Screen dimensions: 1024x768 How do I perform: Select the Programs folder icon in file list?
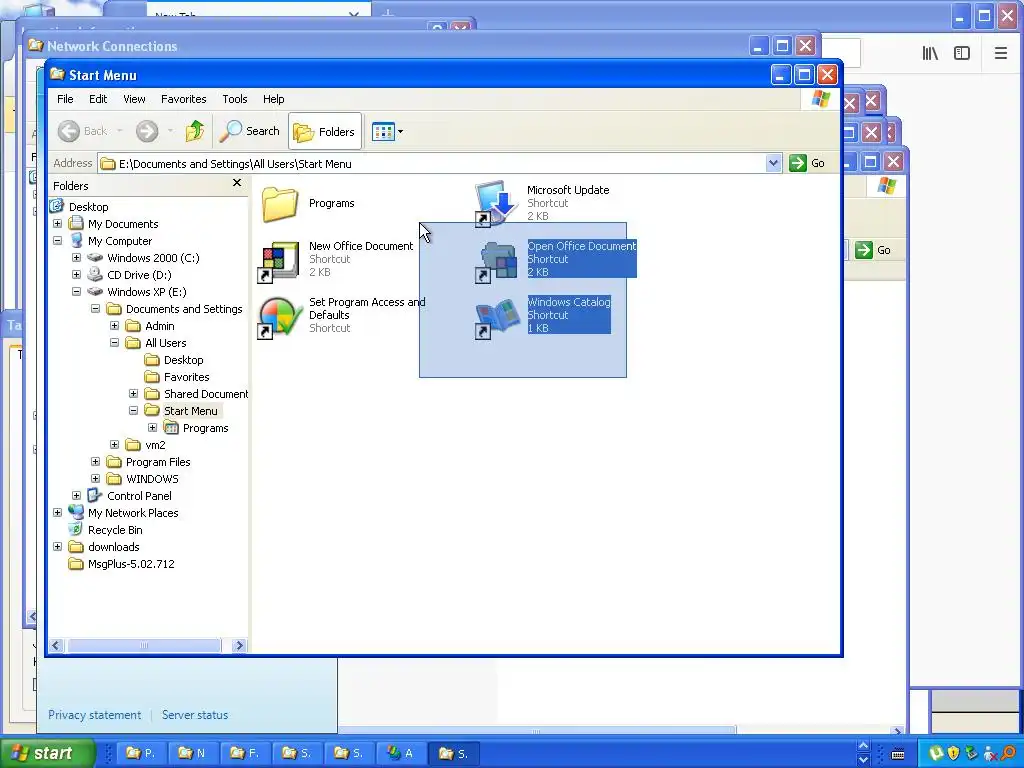280,204
